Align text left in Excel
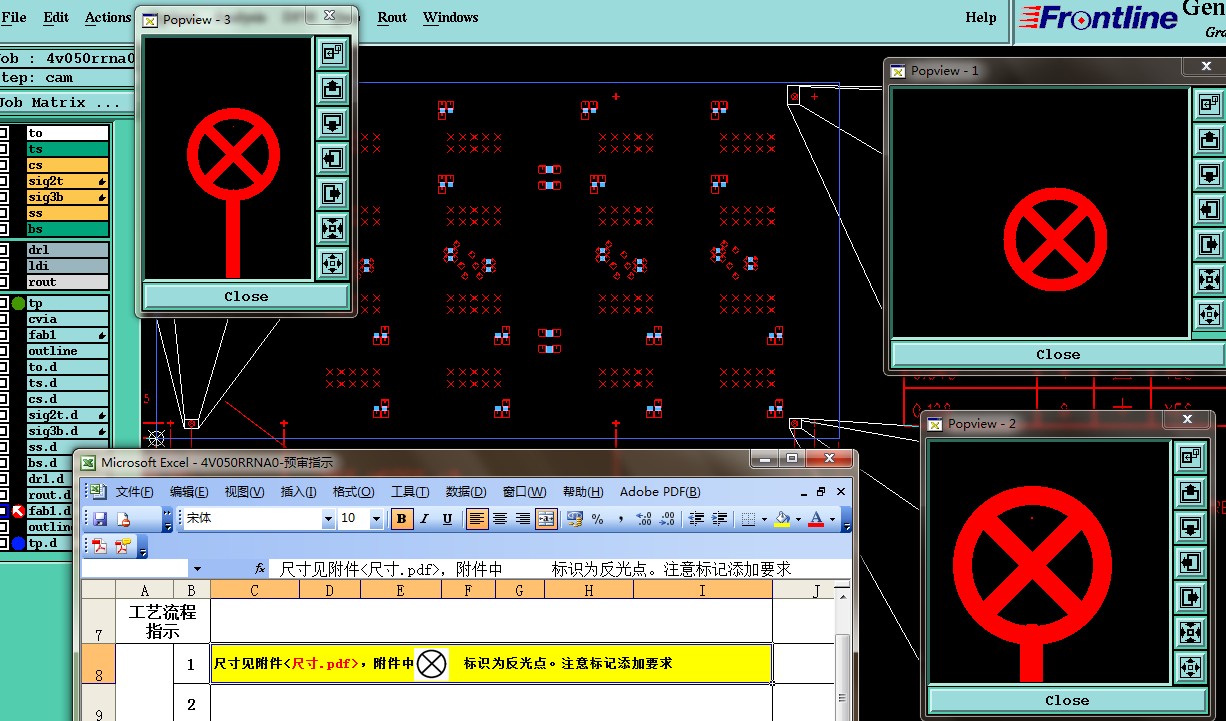Screen dimensions: 1226x721 (x=477, y=519)
